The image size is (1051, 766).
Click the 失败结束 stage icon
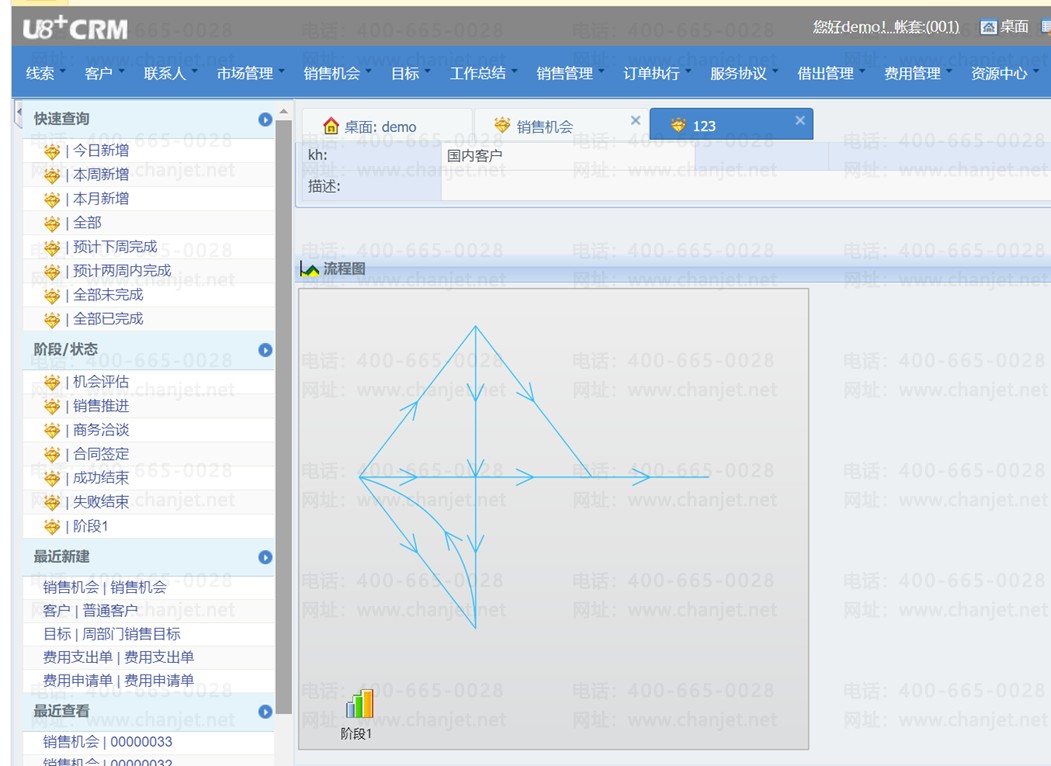coord(52,503)
